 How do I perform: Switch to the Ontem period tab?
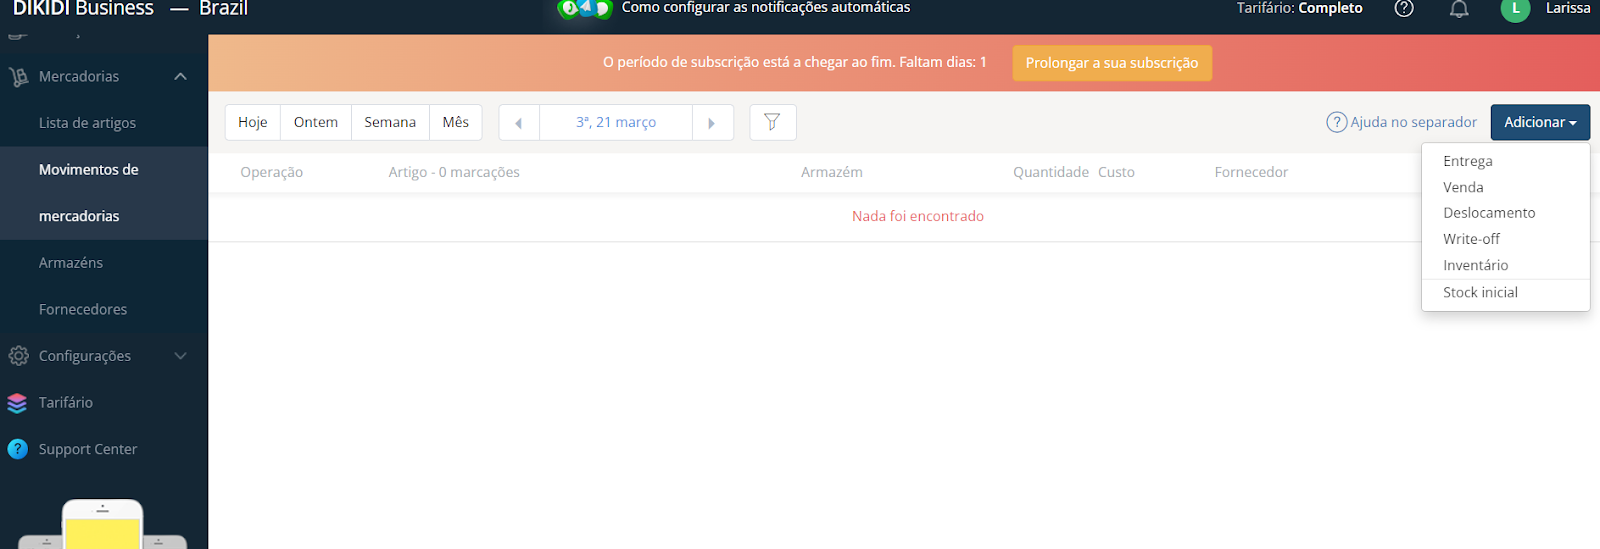316,122
